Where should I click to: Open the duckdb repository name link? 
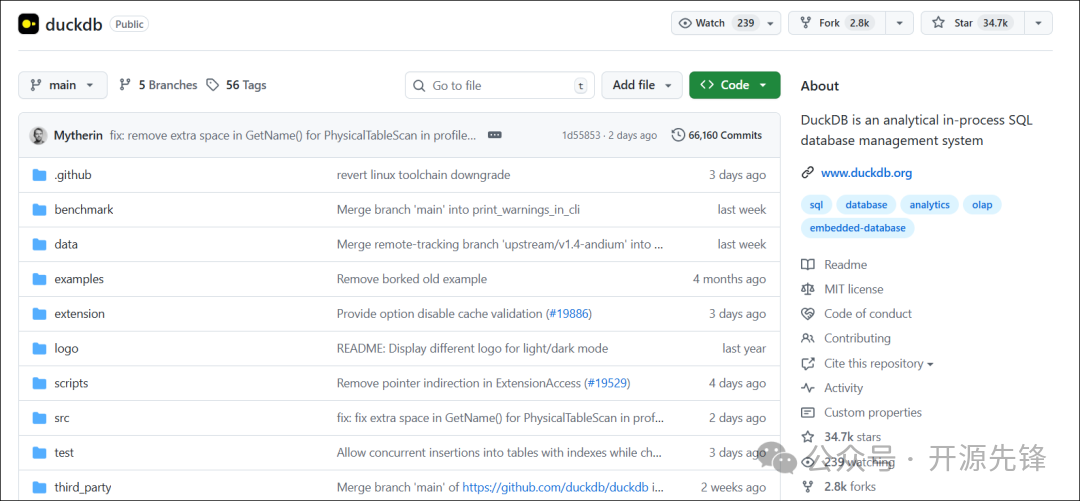click(74, 24)
